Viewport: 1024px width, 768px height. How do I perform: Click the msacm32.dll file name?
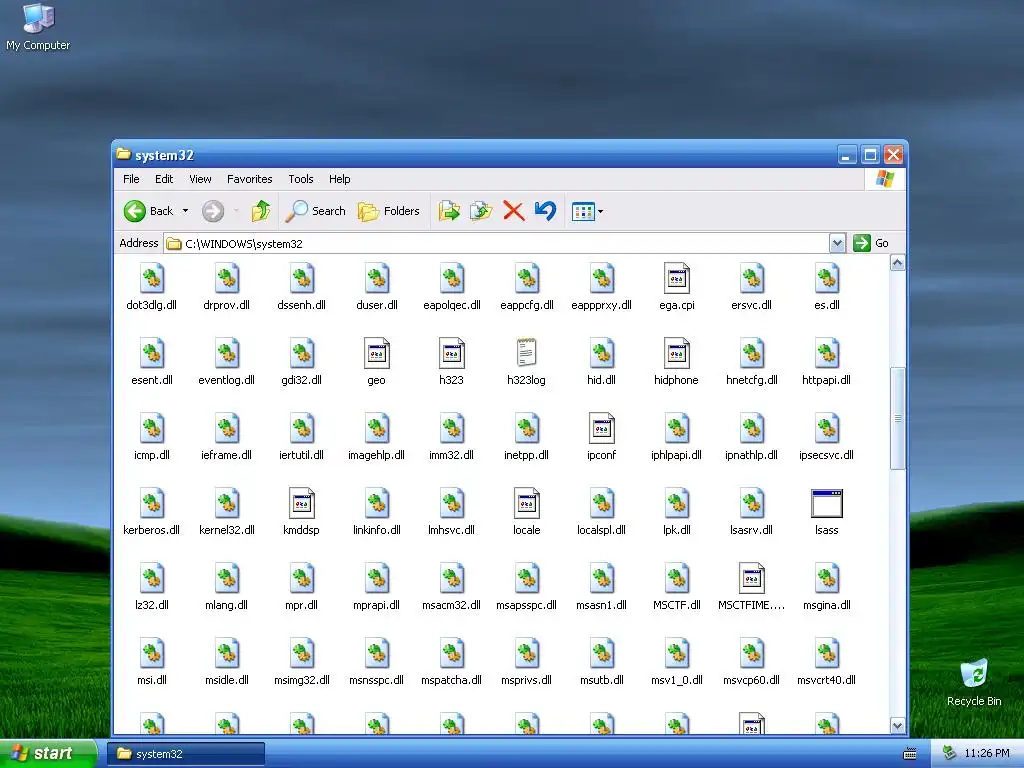(x=452, y=605)
